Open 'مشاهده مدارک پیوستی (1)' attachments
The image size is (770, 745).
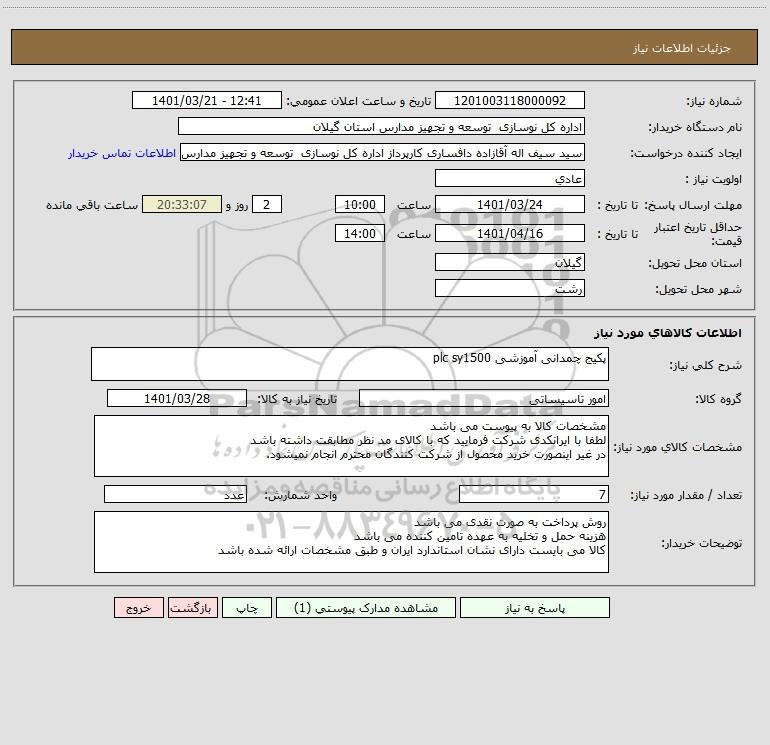[366, 608]
